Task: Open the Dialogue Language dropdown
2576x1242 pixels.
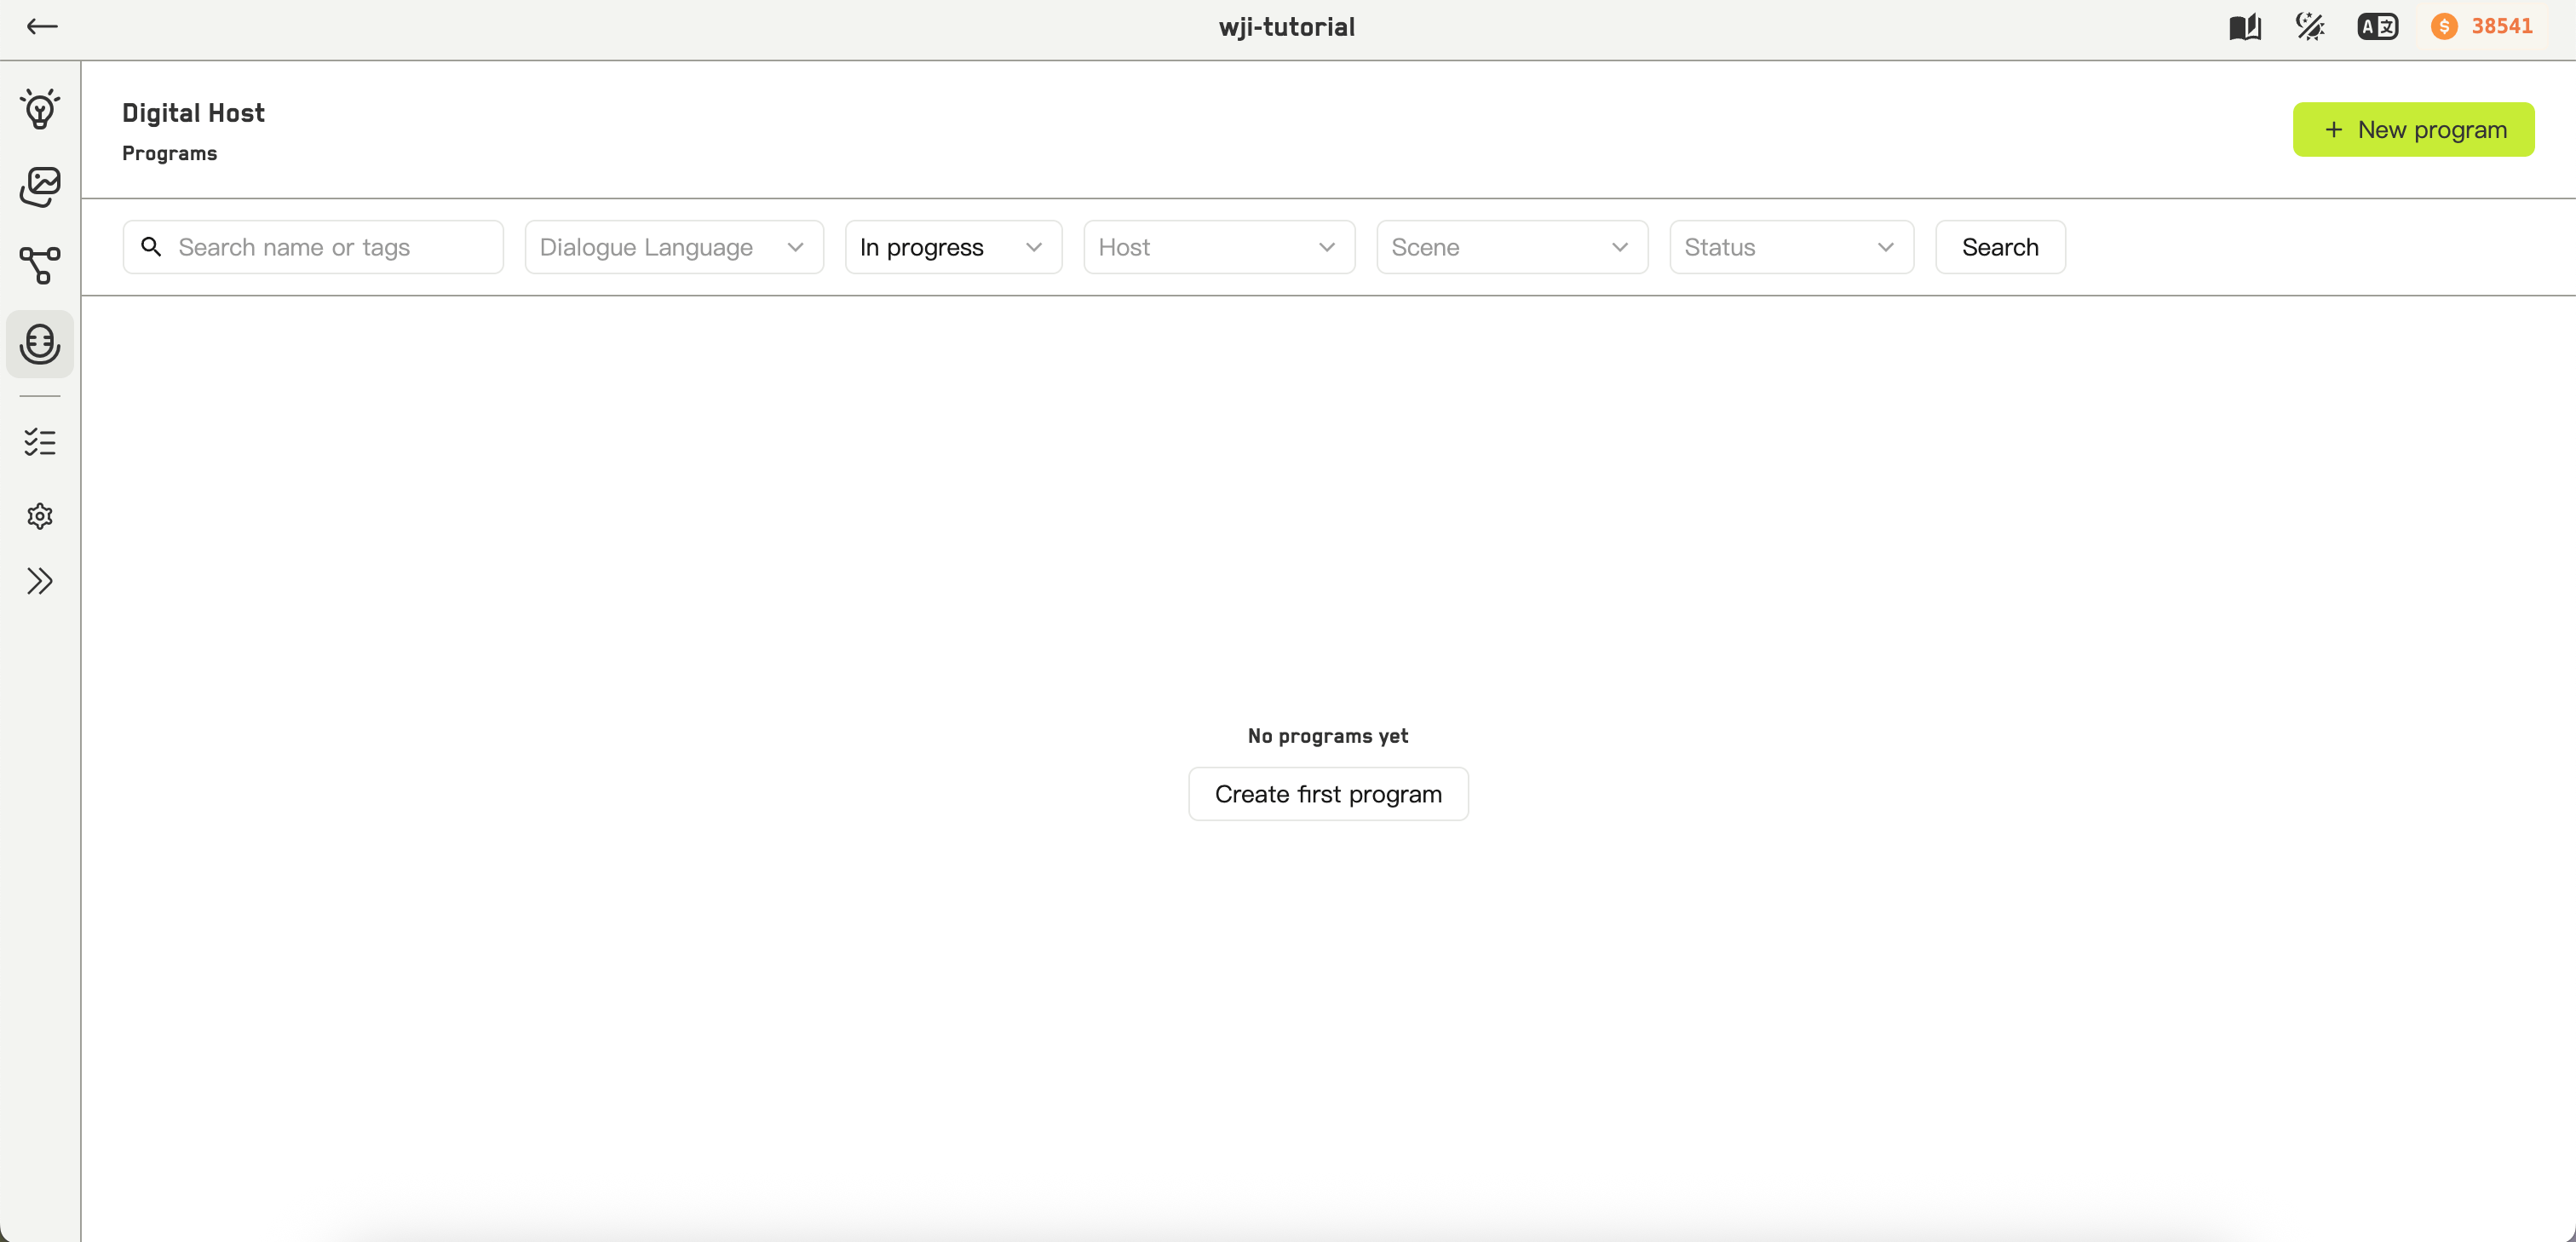Action: 674,247
